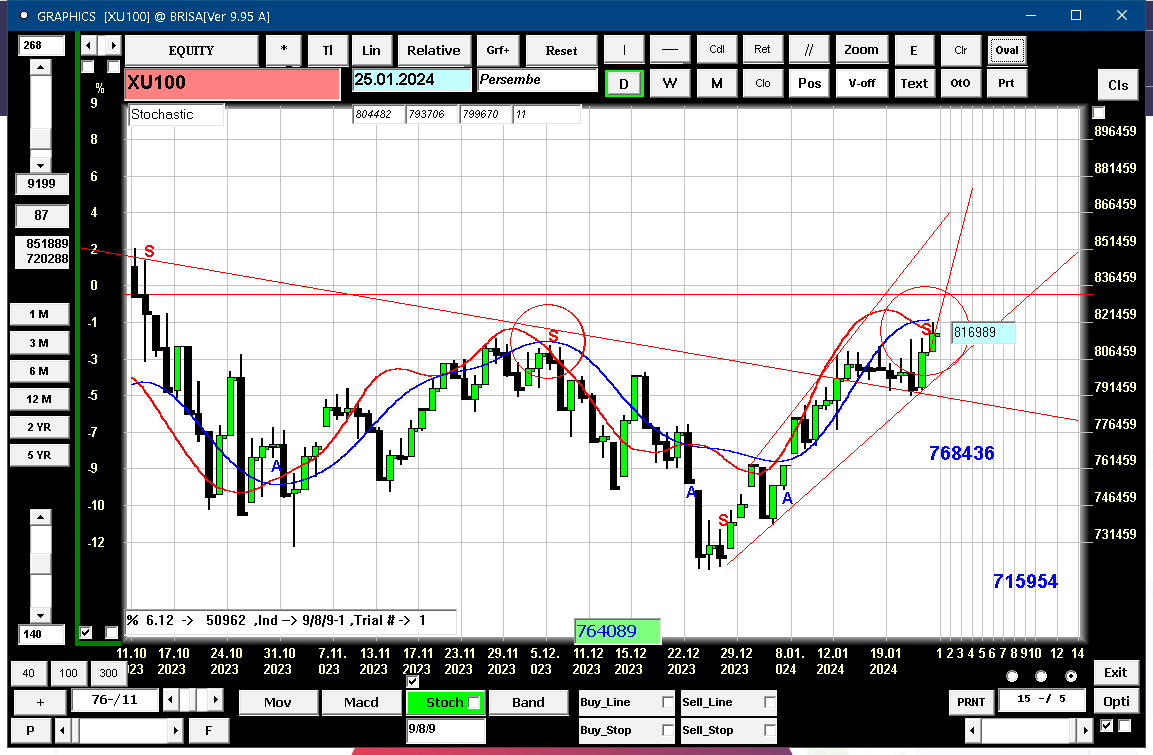The image size is (1153, 755).
Task: Toggle the checkbox inside the Stoch button
Action: tap(474, 703)
